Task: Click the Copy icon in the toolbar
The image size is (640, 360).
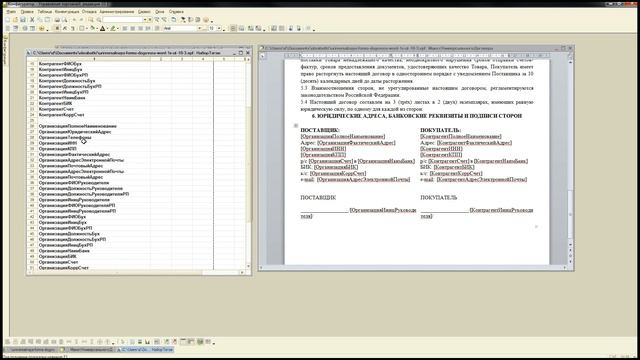Action: click(40, 20)
